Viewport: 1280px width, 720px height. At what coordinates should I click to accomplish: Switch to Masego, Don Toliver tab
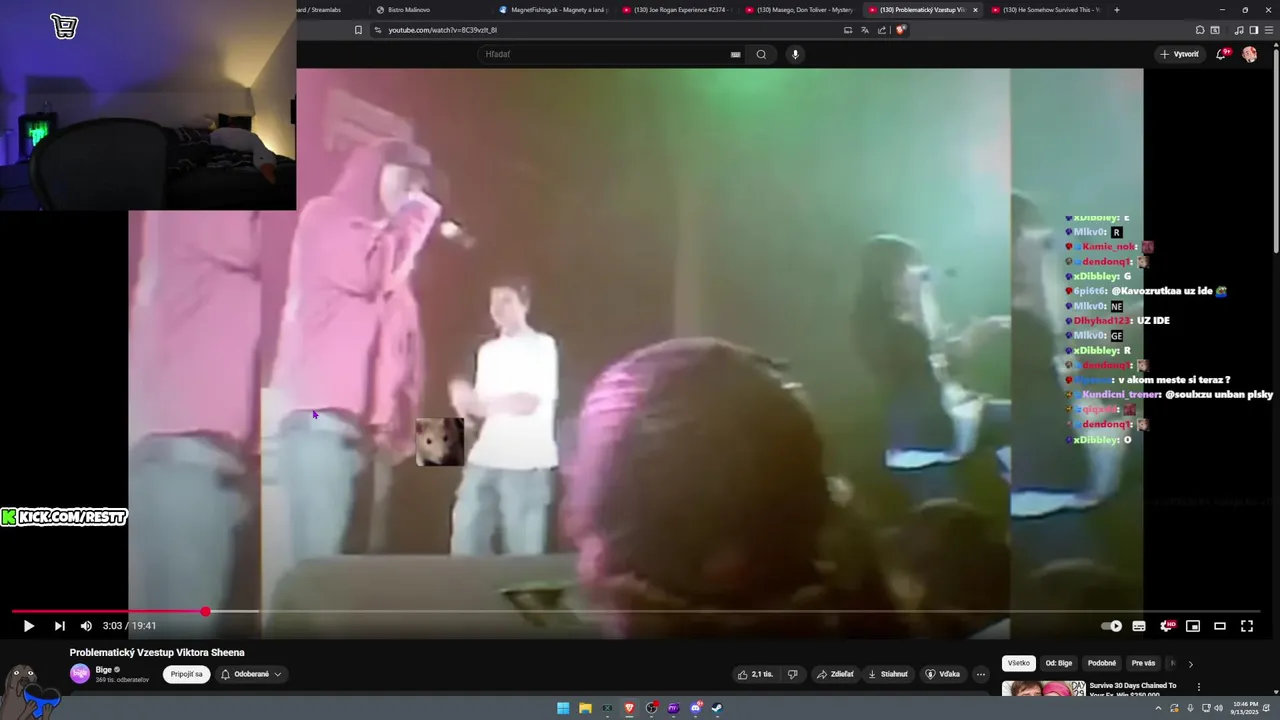(x=799, y=10)
